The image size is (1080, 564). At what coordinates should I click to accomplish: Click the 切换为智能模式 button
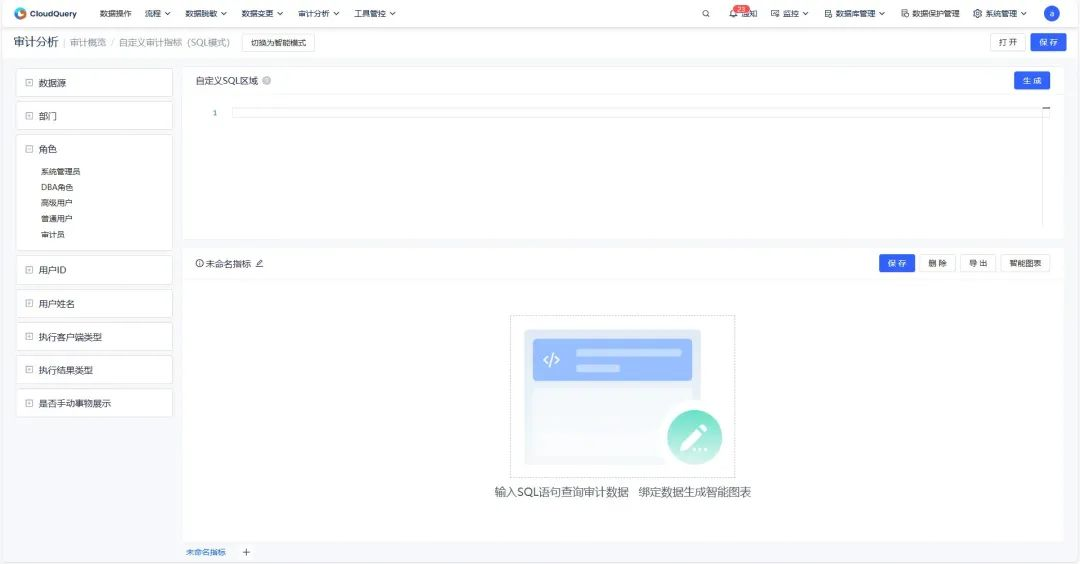[278, 43]
